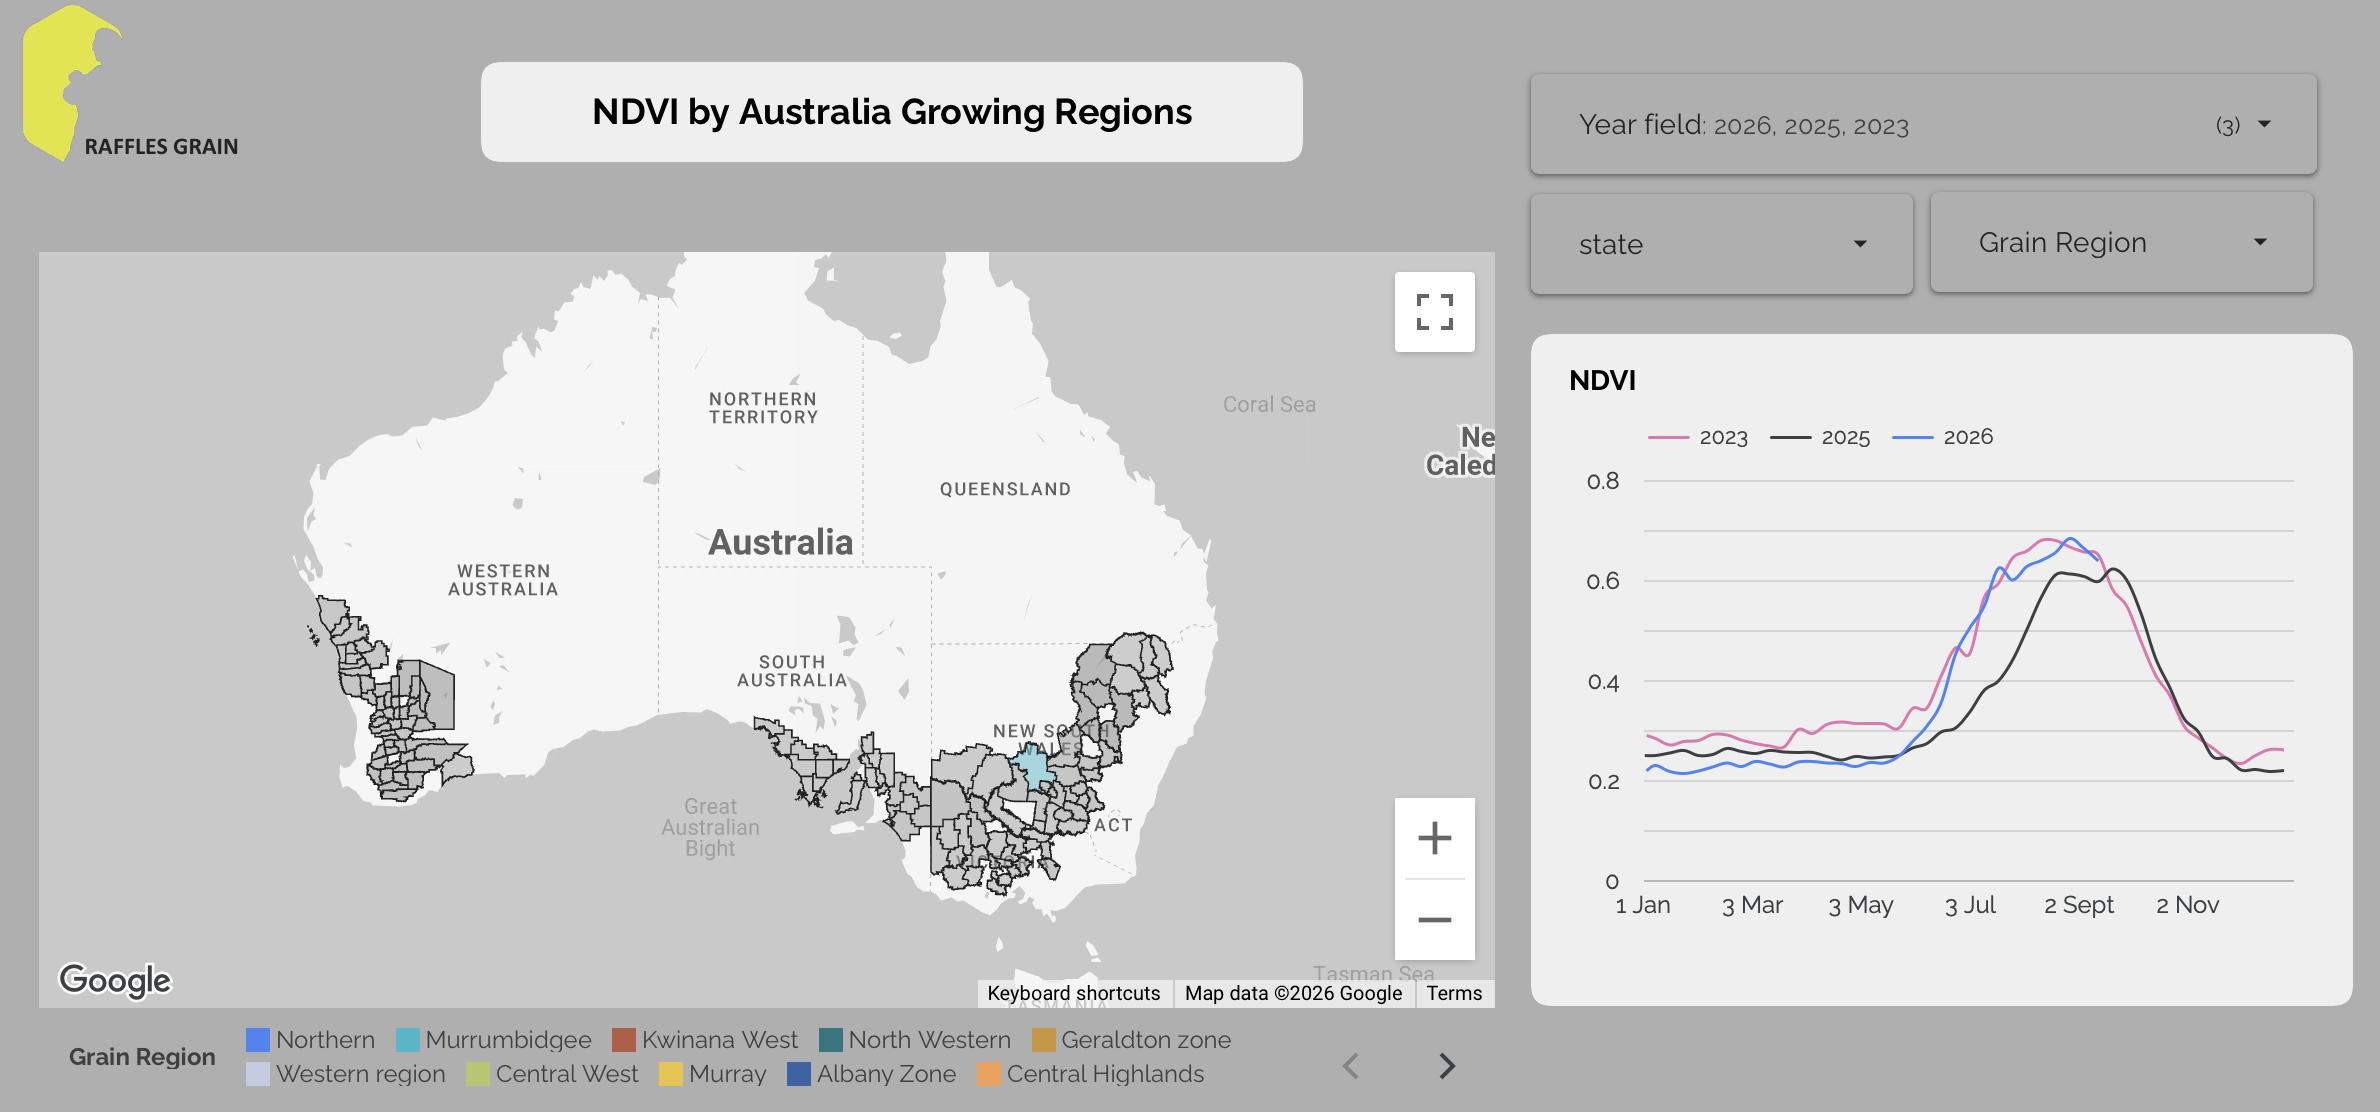Image resolution: width=2380 pixels, height=1112 pixels.
Task: Expand the Grain Region filter dropdown
Action: point(2121,243)
